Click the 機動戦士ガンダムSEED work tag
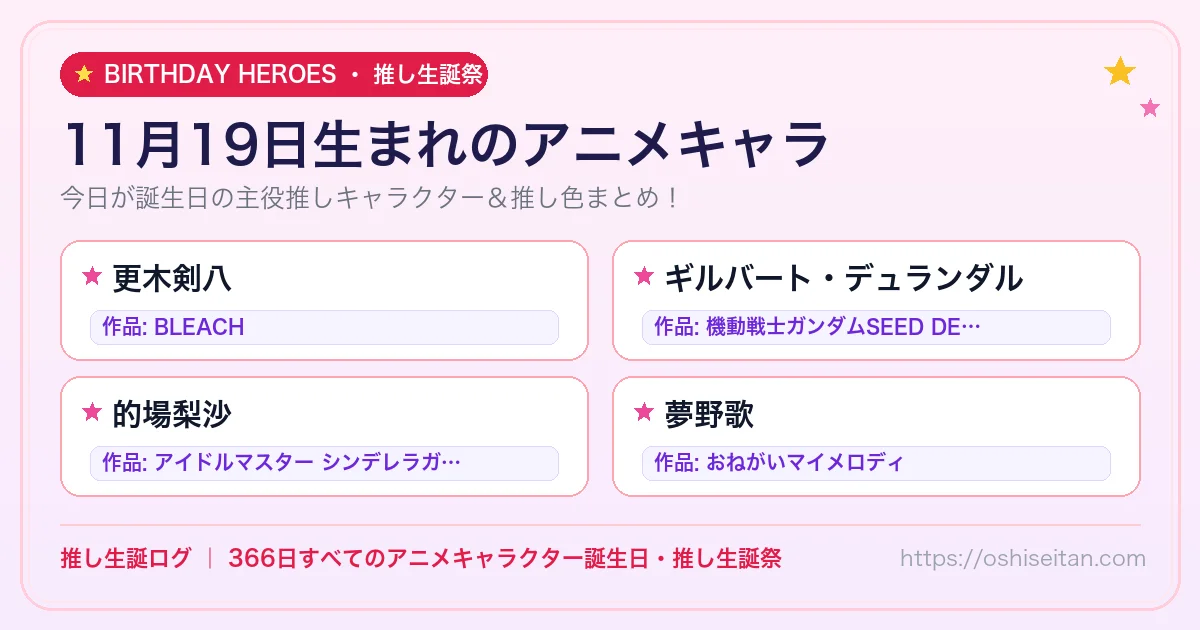Screen dimensions: 1200x630 876,327
